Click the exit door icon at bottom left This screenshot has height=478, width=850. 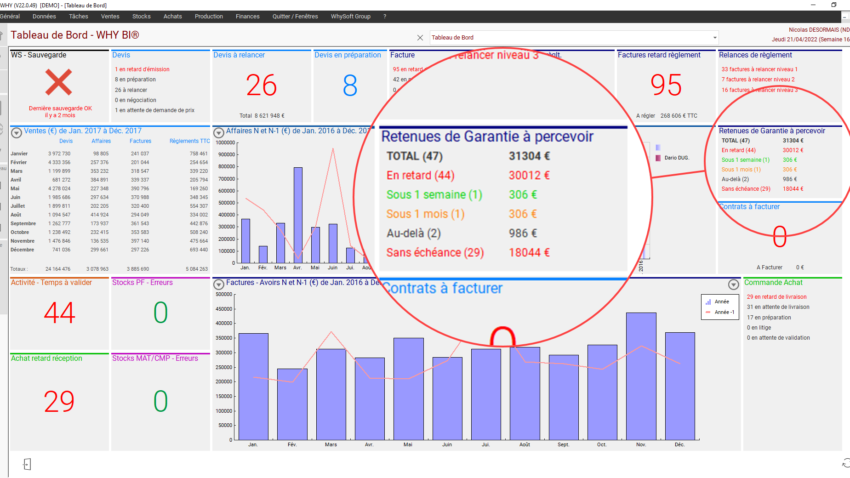click(x=27, y=464)
